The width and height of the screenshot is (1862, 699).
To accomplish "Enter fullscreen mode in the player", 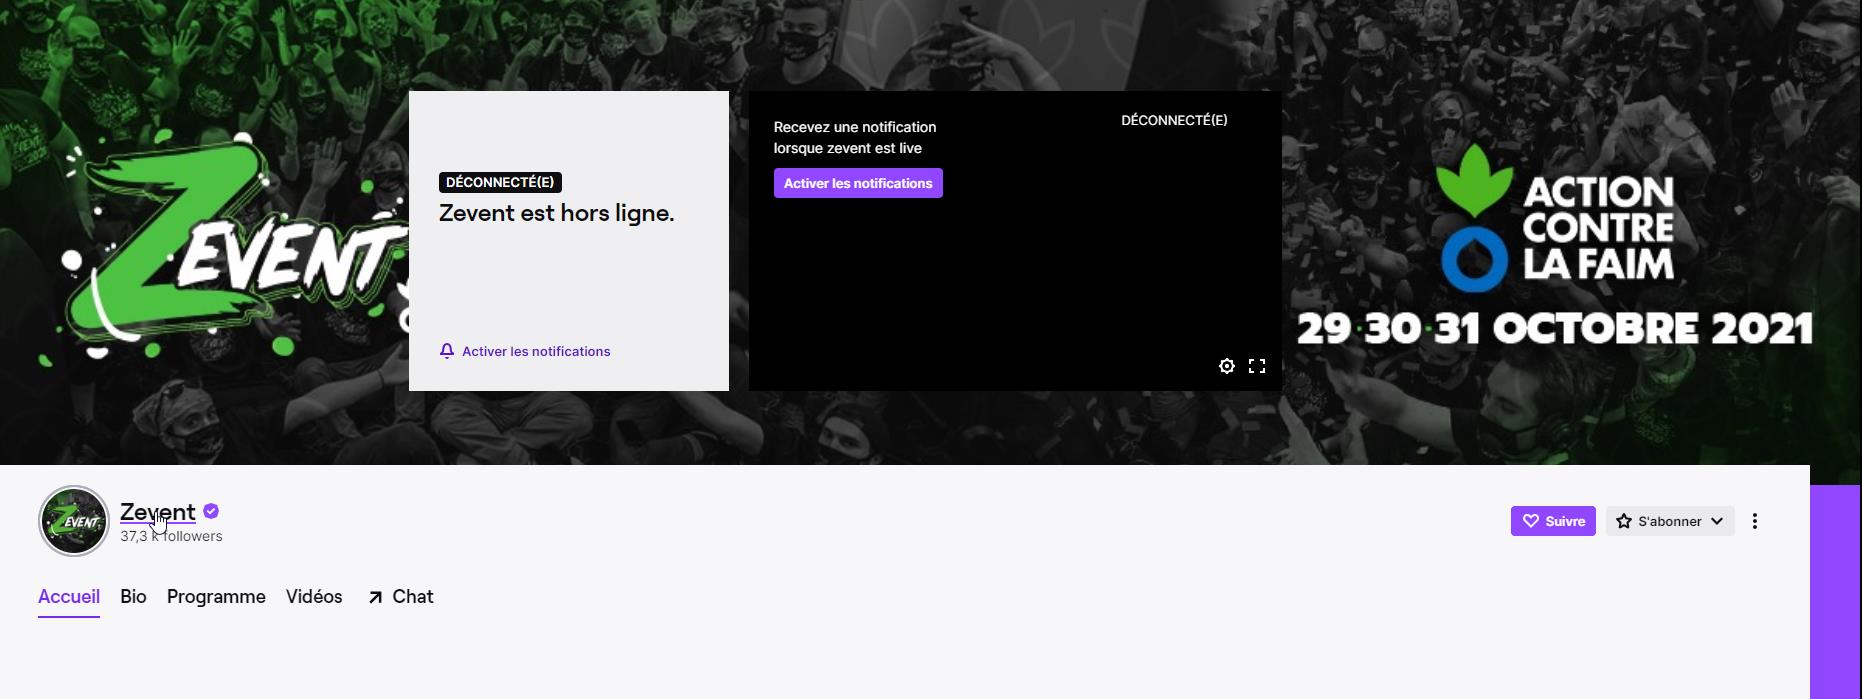I will click(x=1257, y=366).
